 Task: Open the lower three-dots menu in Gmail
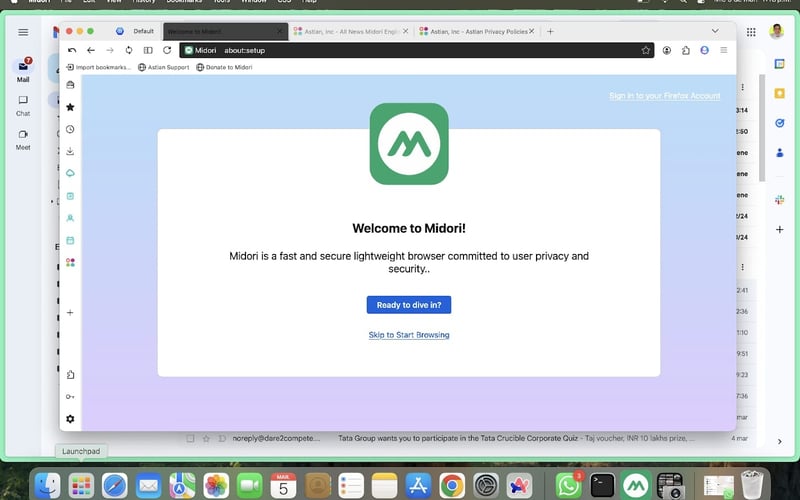[742, 267]
